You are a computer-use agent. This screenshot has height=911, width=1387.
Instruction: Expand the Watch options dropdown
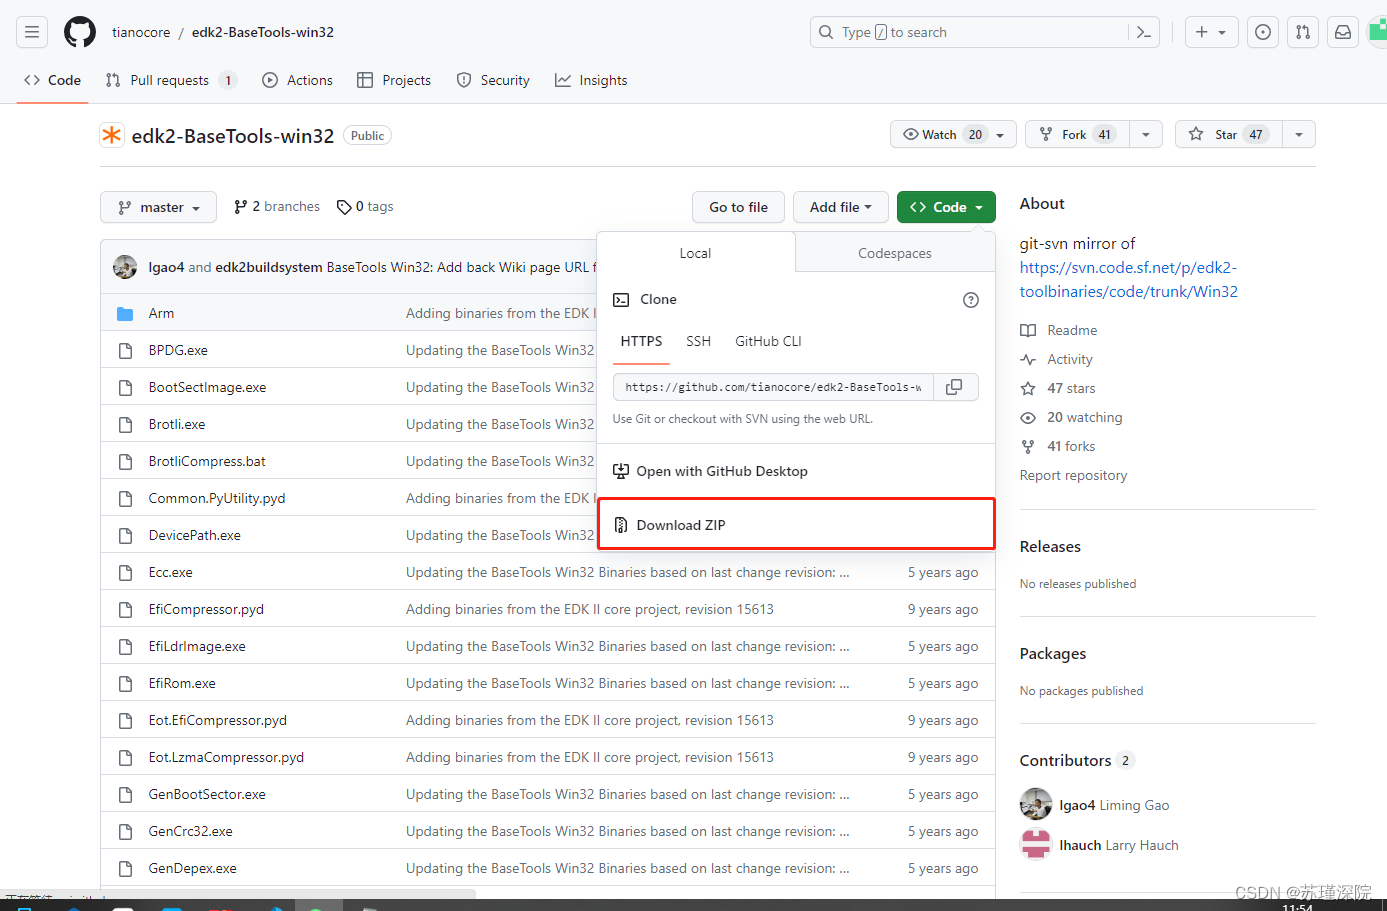click(1000, 135)
